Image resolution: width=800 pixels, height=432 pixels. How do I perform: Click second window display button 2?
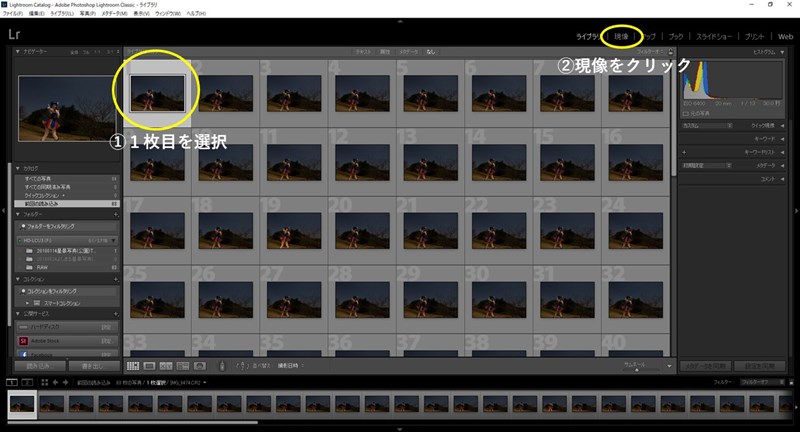point(28,383)
